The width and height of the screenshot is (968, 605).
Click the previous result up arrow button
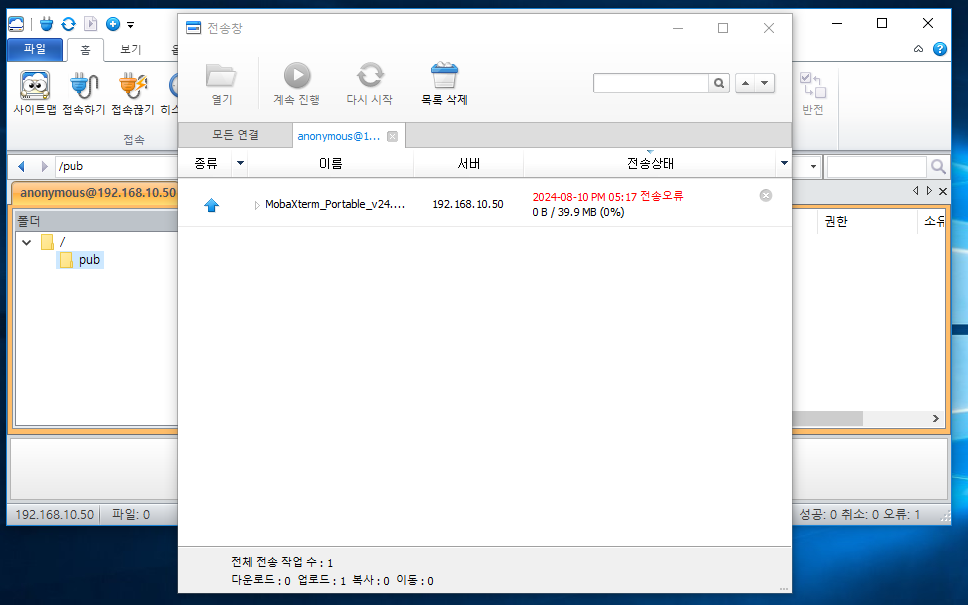[745, 83]
